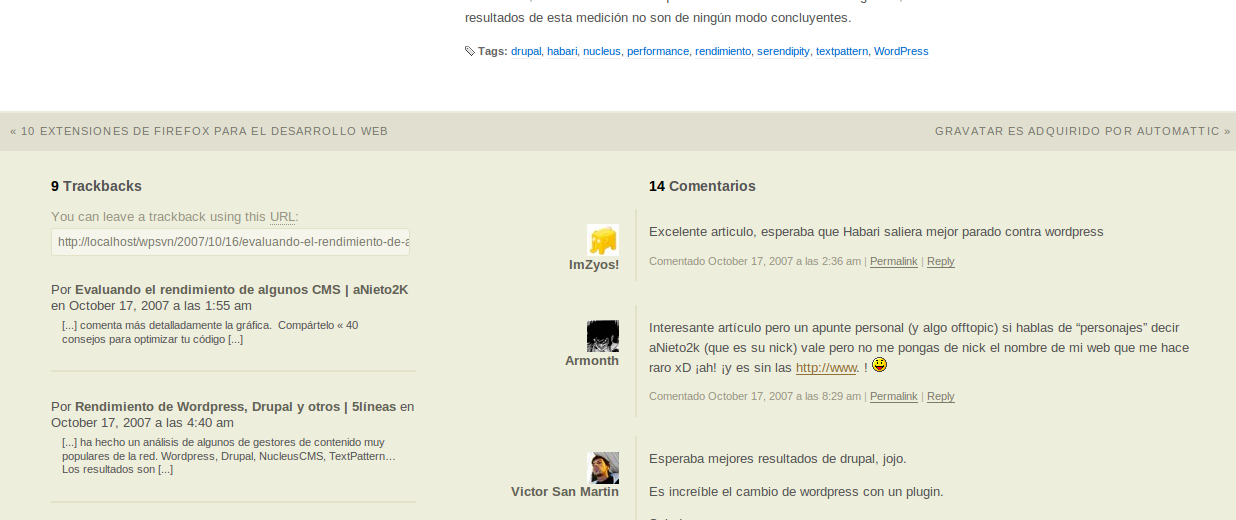This screenshot has width=1236, height=520.
Task: Click the tag icon beside Tags
Action: pyautogui.click(x=470, y=51)
